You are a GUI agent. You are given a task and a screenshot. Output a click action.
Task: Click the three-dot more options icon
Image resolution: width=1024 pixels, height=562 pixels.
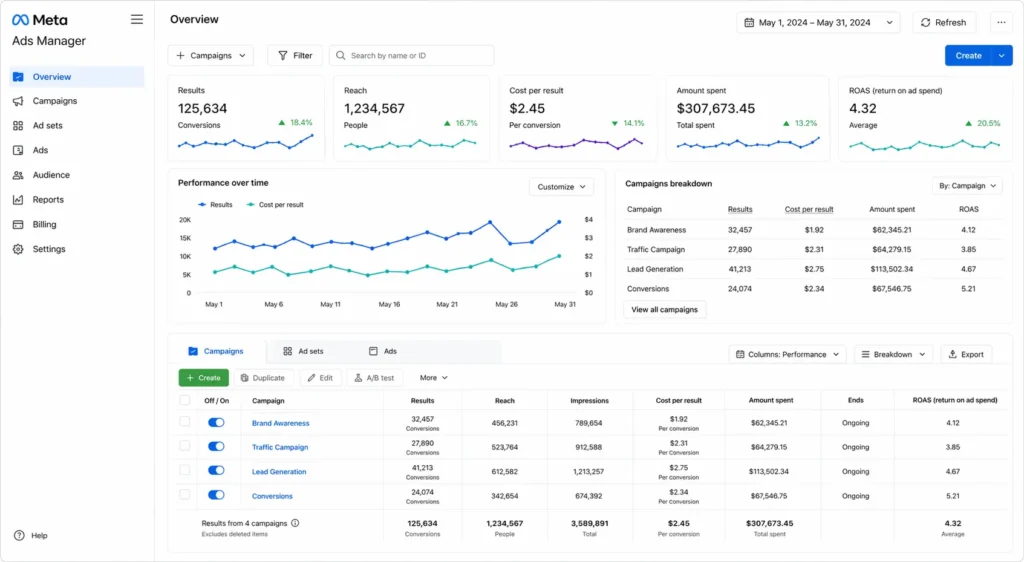coord(1000,22)
